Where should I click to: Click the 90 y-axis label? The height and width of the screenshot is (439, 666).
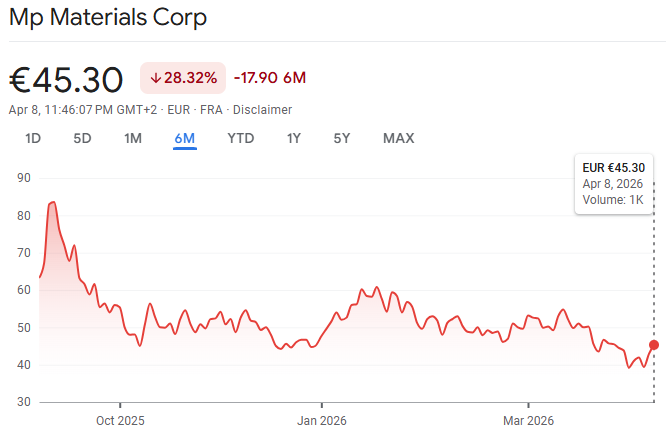(24, 178)
